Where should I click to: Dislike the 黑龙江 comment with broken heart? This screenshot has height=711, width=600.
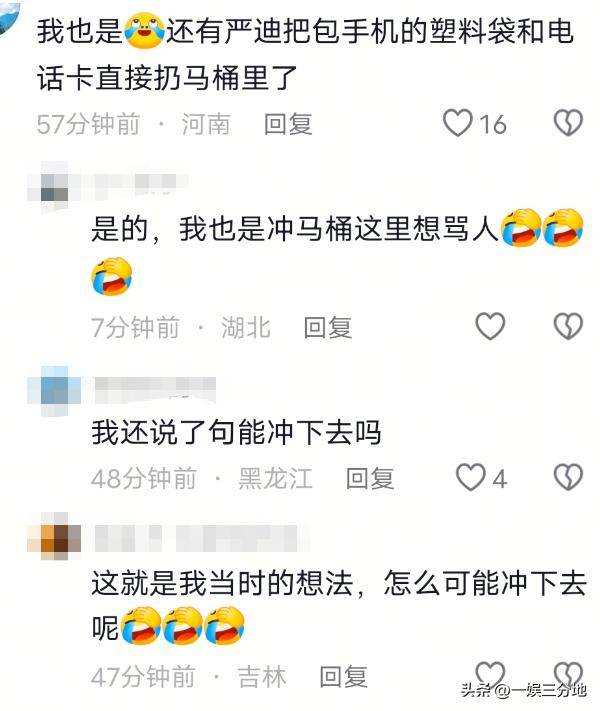568,477
